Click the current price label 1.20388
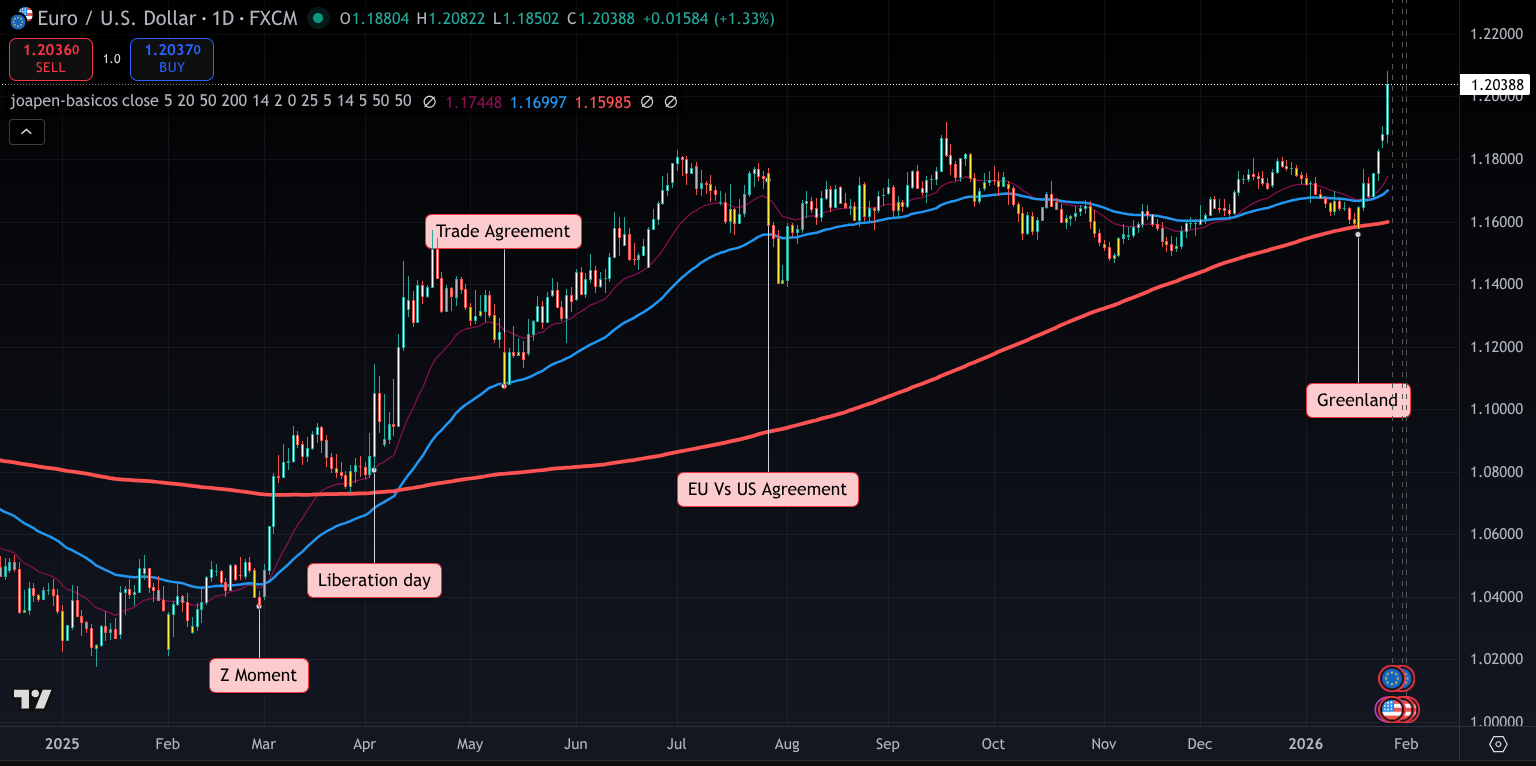 (1496, 85)
